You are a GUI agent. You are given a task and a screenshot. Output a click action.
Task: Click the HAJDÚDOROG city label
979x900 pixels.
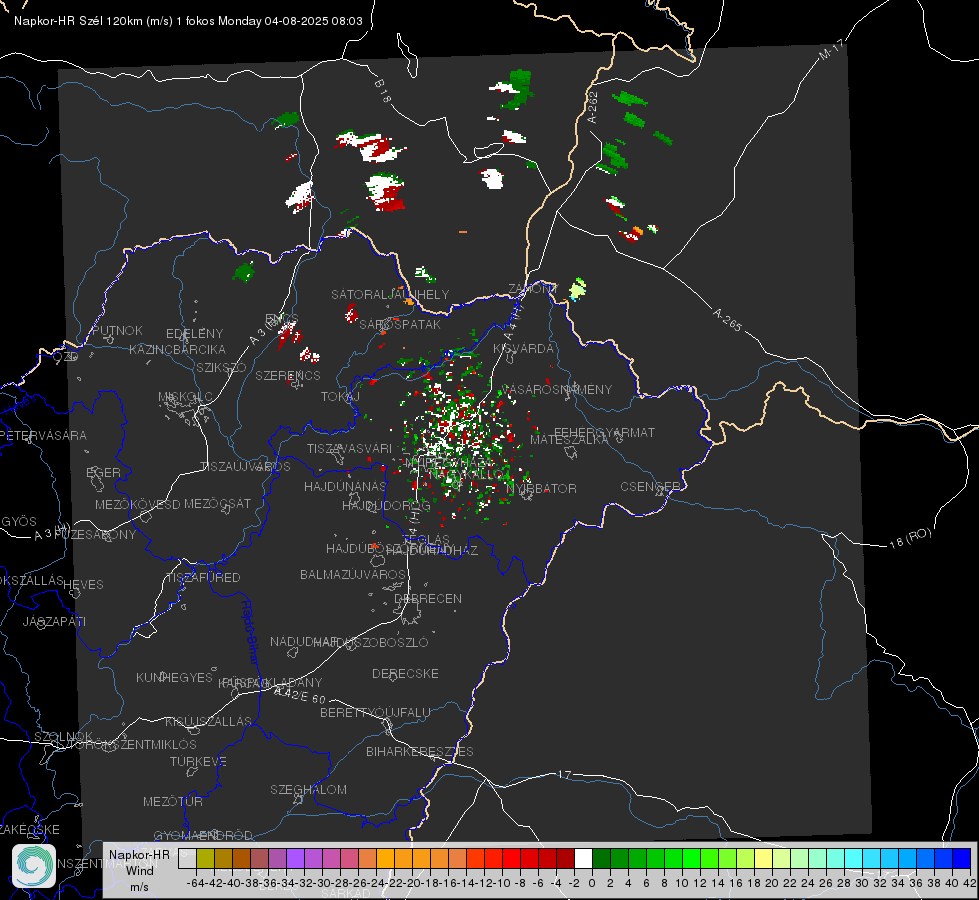386,505
